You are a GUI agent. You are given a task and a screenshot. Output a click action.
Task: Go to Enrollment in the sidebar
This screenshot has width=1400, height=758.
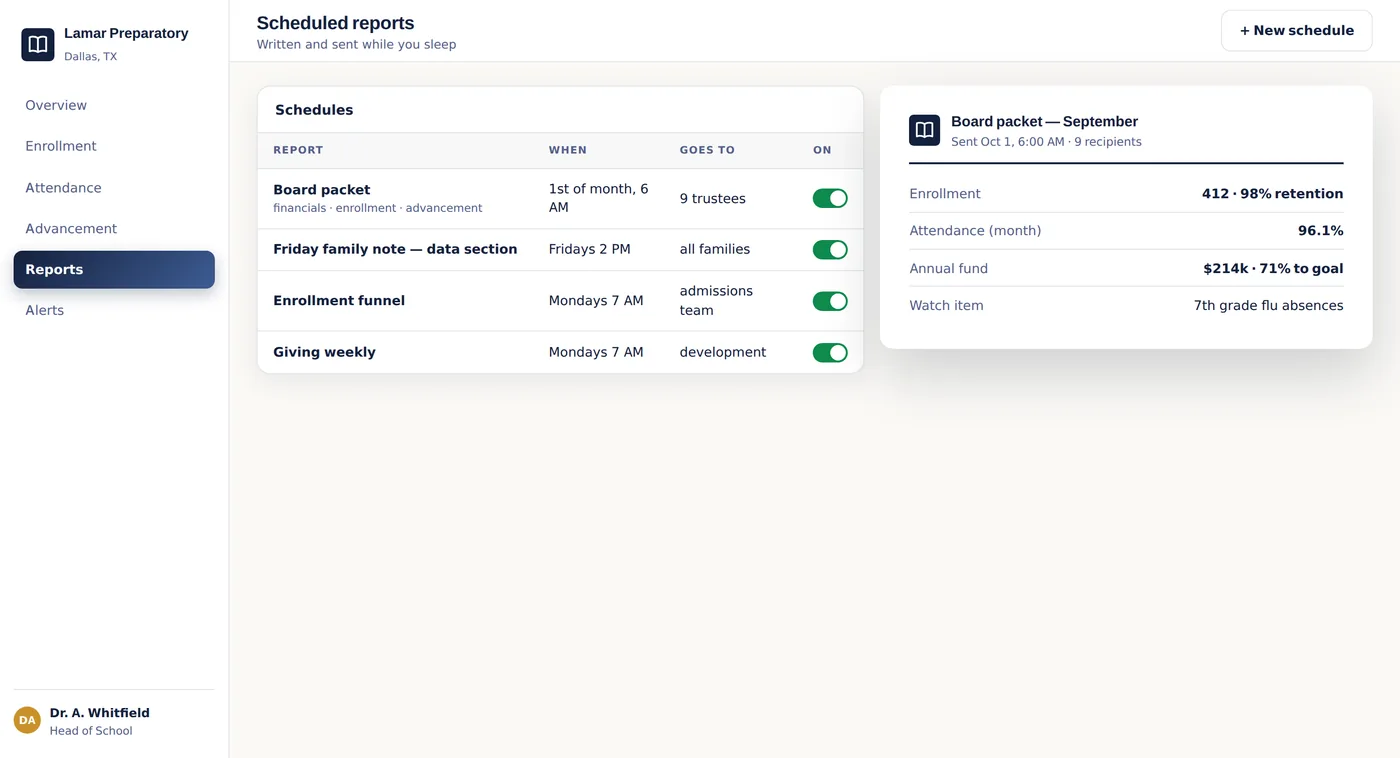(114, 146)
